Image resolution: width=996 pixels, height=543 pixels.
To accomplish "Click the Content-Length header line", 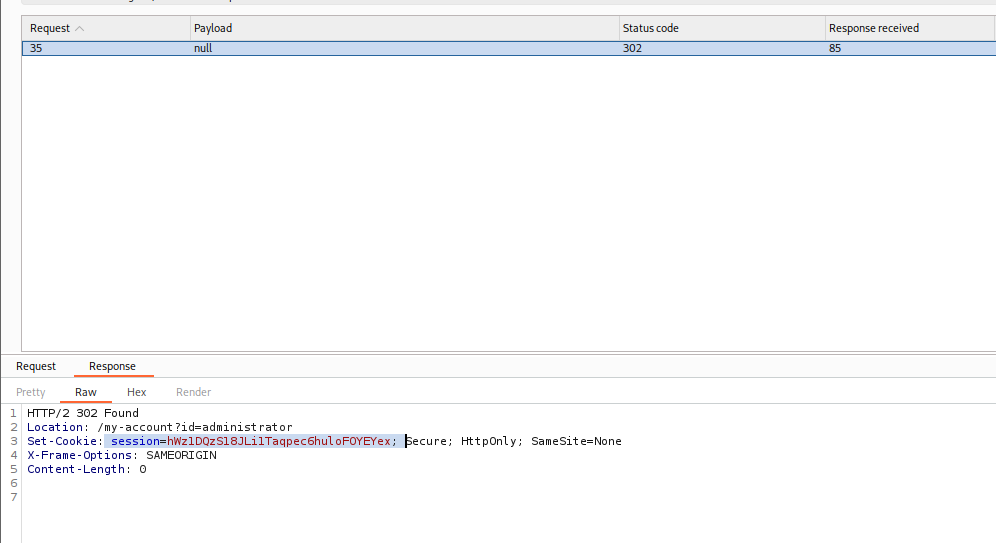I will coord(86,469).
